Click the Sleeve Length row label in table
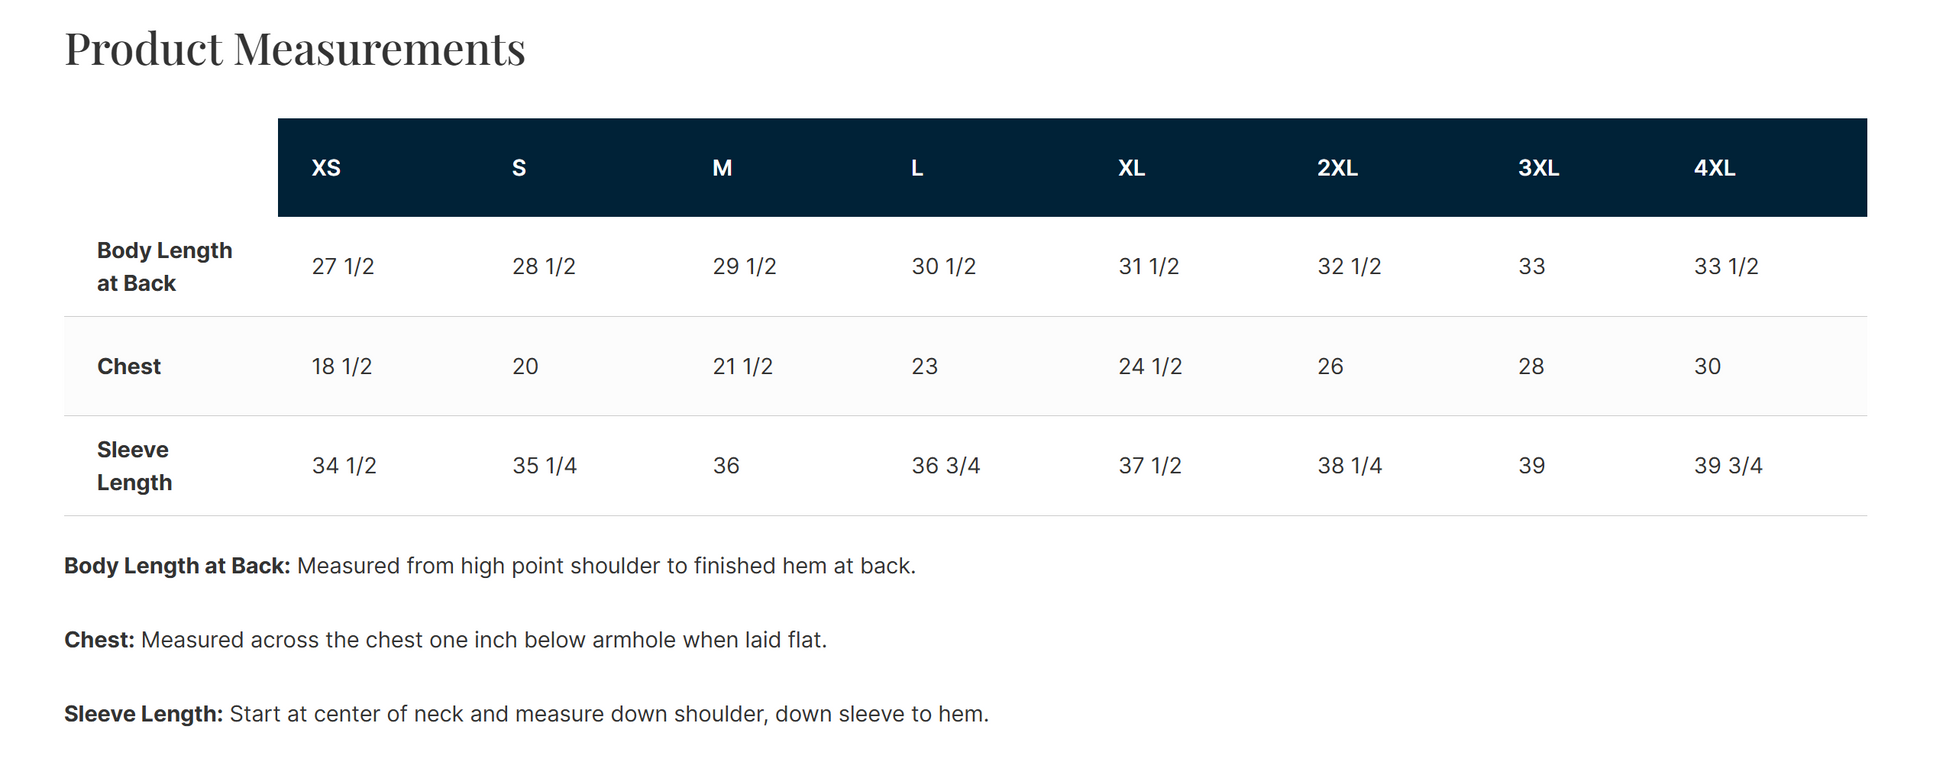The width and height of the screenshot is (1946, 778). tap(134, 466)
